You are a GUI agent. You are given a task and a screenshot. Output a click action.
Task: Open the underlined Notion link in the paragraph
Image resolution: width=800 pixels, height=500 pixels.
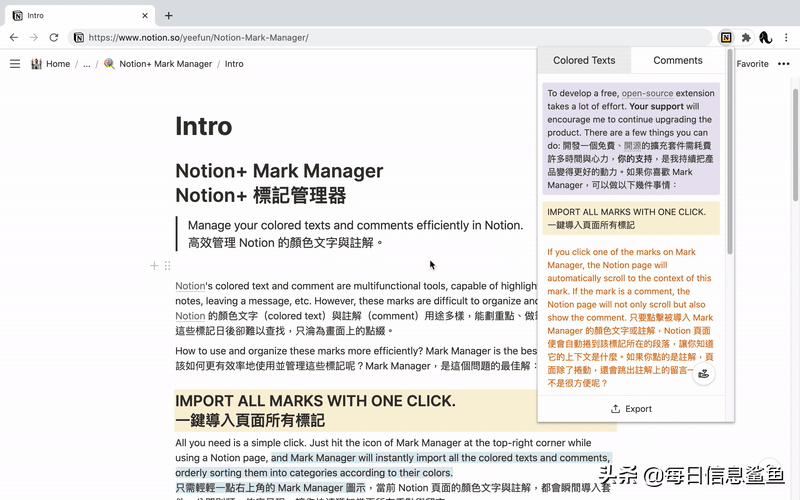click(190, 286)
